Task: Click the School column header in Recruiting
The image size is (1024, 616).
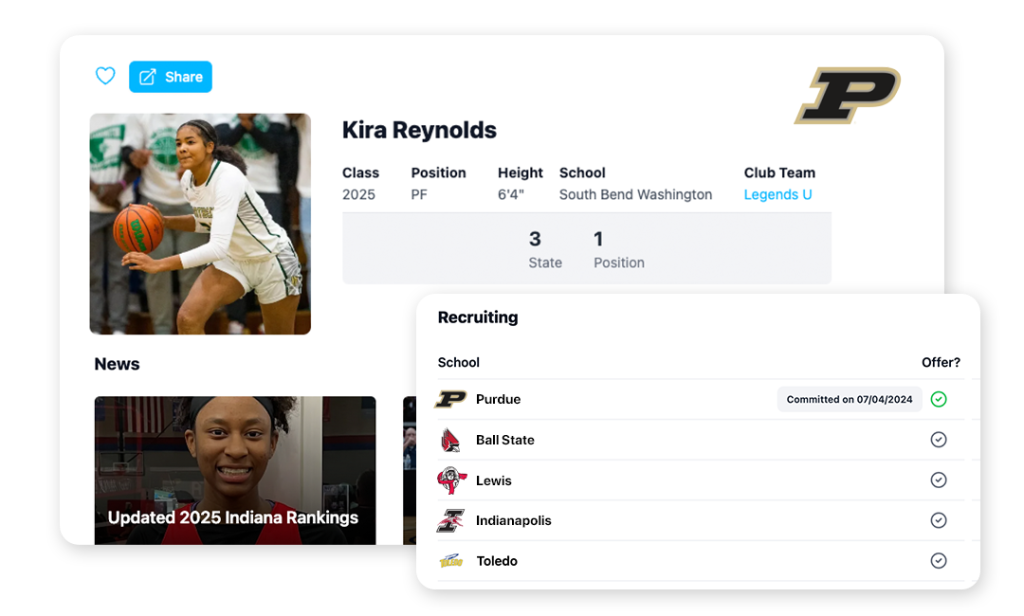Action: tap(458, 363)
